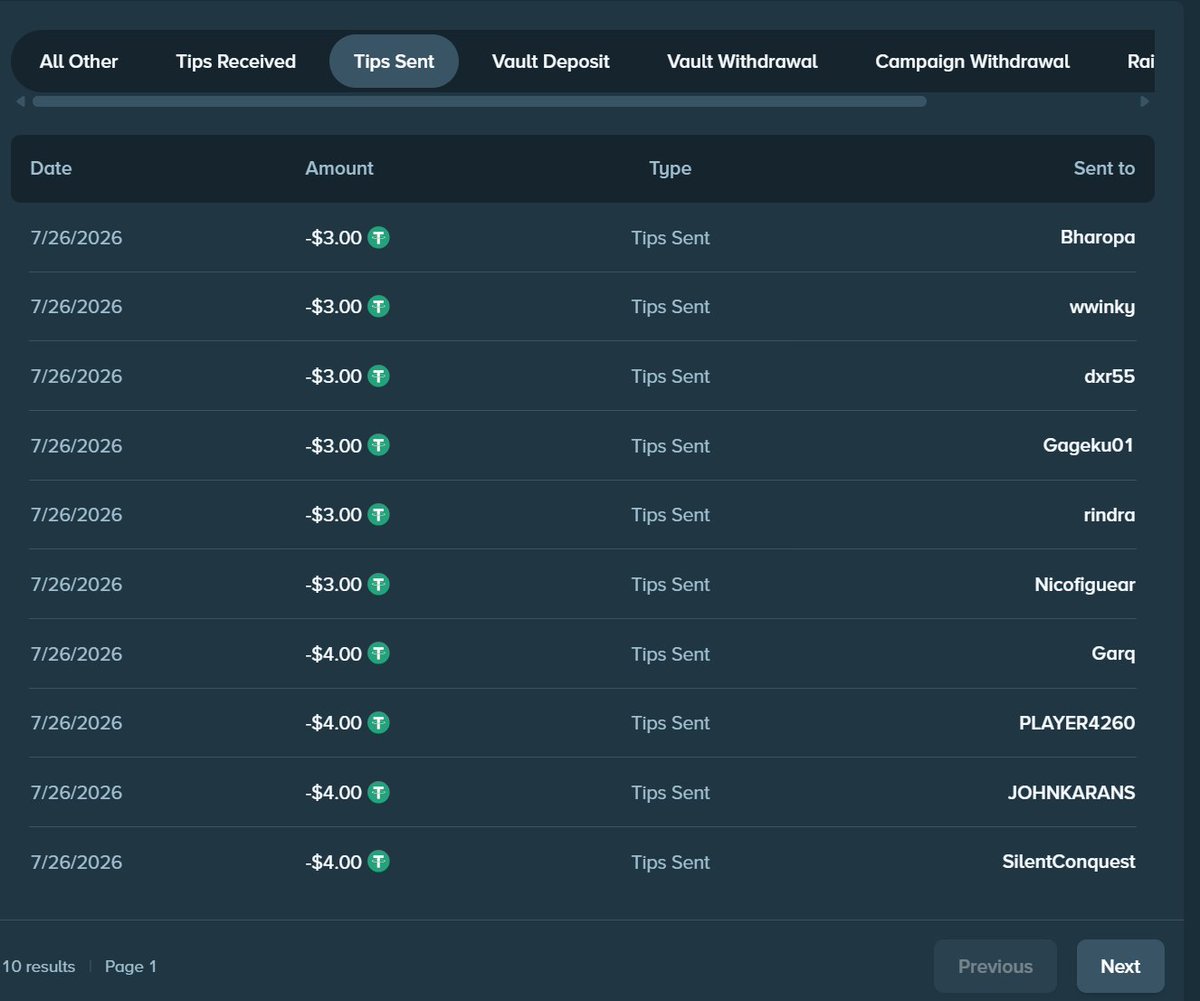Click the -$3.00 amount for wwinky
Screen dimensions: 1200x1001
(333, 307)
